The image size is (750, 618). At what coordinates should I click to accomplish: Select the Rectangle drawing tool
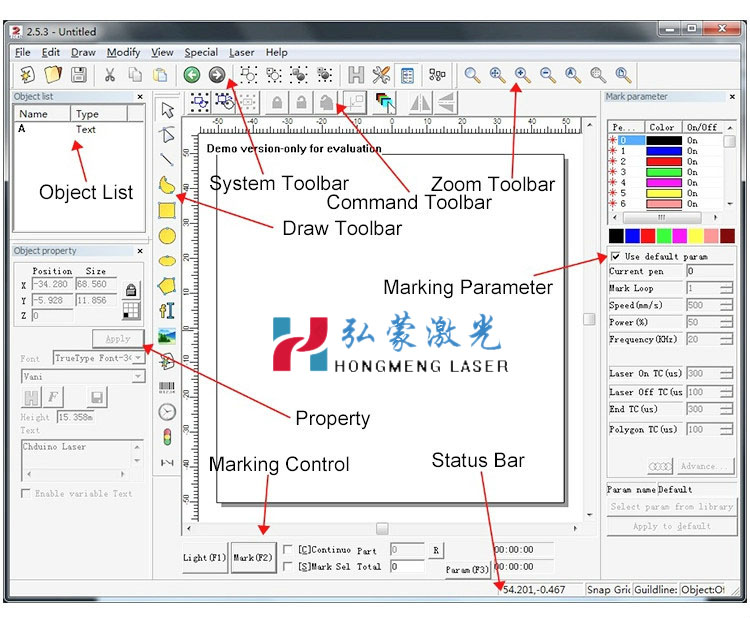coord(167,210)
